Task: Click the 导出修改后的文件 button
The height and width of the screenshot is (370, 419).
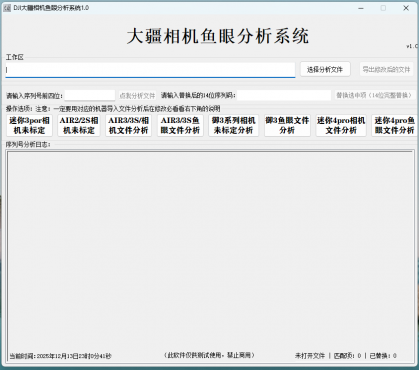Action: pyautogui.click(x=386, y=69)
